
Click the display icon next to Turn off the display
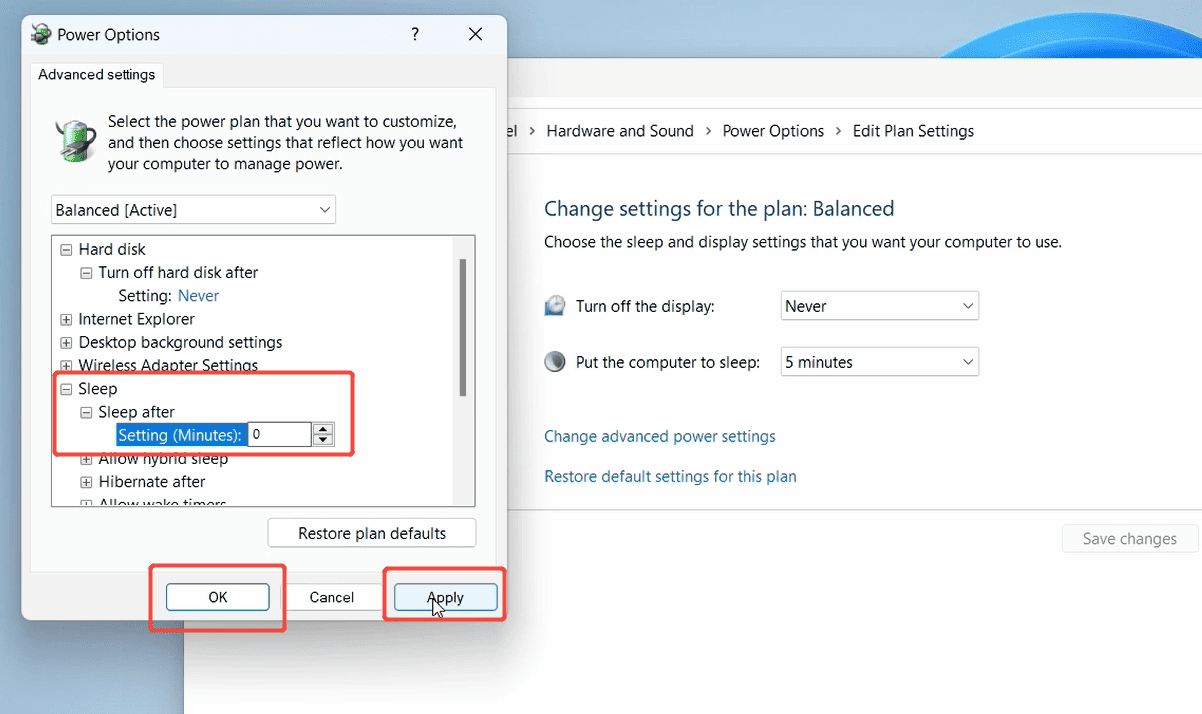[x=555, y=305]
